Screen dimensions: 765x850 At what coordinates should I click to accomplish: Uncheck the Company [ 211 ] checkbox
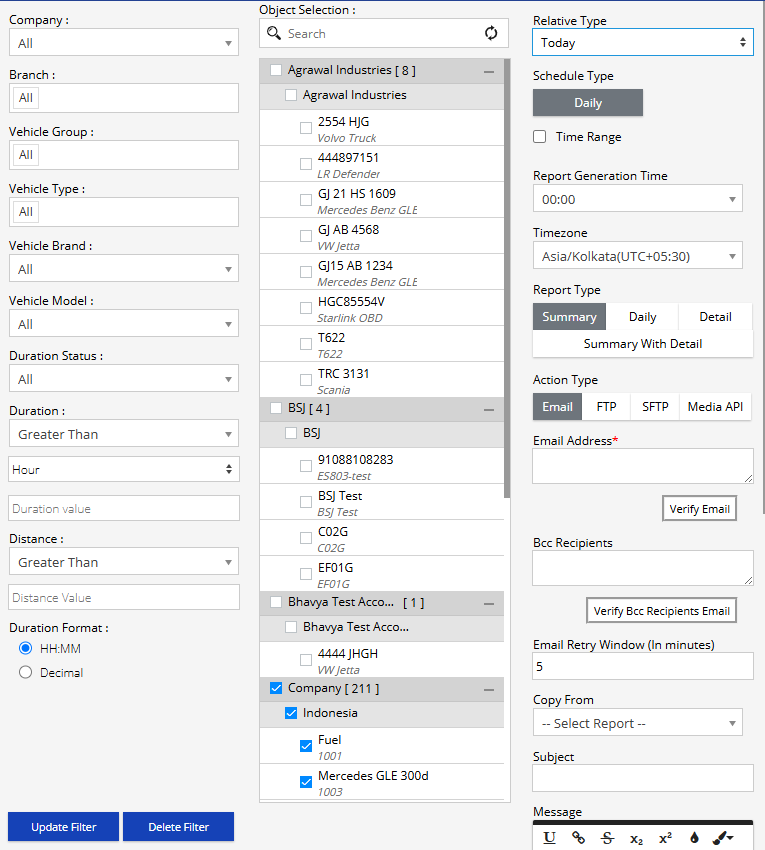[276, 688]
